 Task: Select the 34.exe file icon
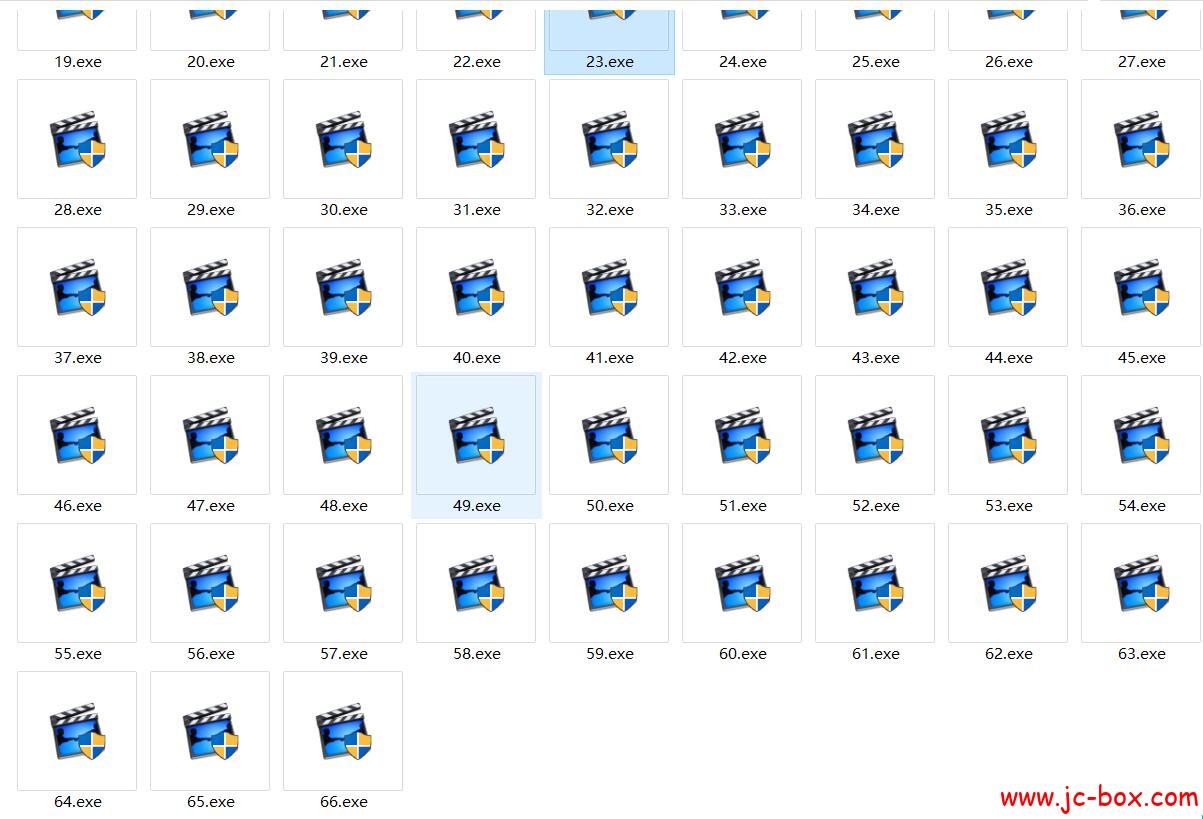[876, 139]
